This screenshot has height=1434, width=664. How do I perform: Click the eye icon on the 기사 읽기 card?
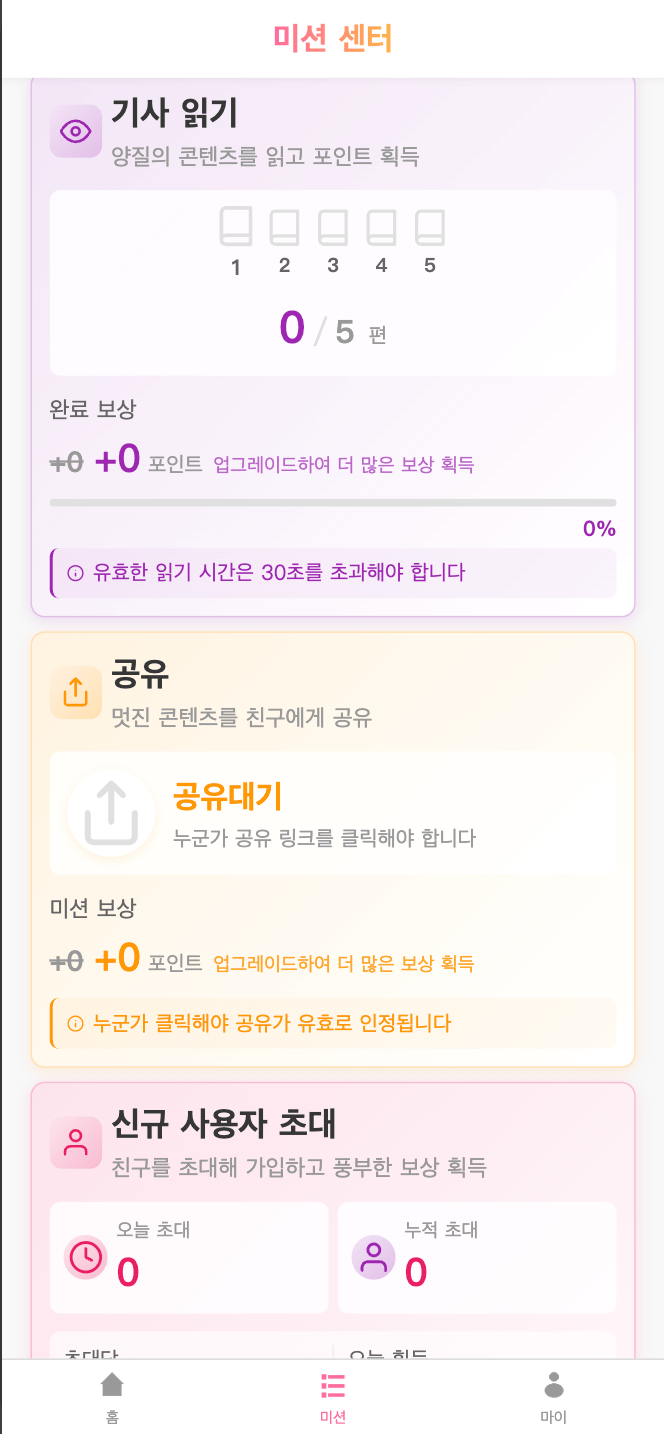(x=75, y=131)
